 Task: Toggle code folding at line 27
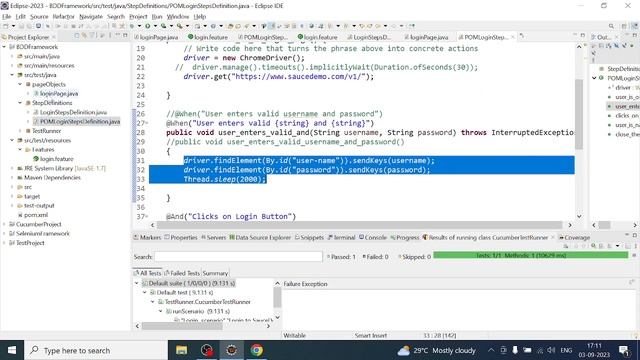pos(147,123)
